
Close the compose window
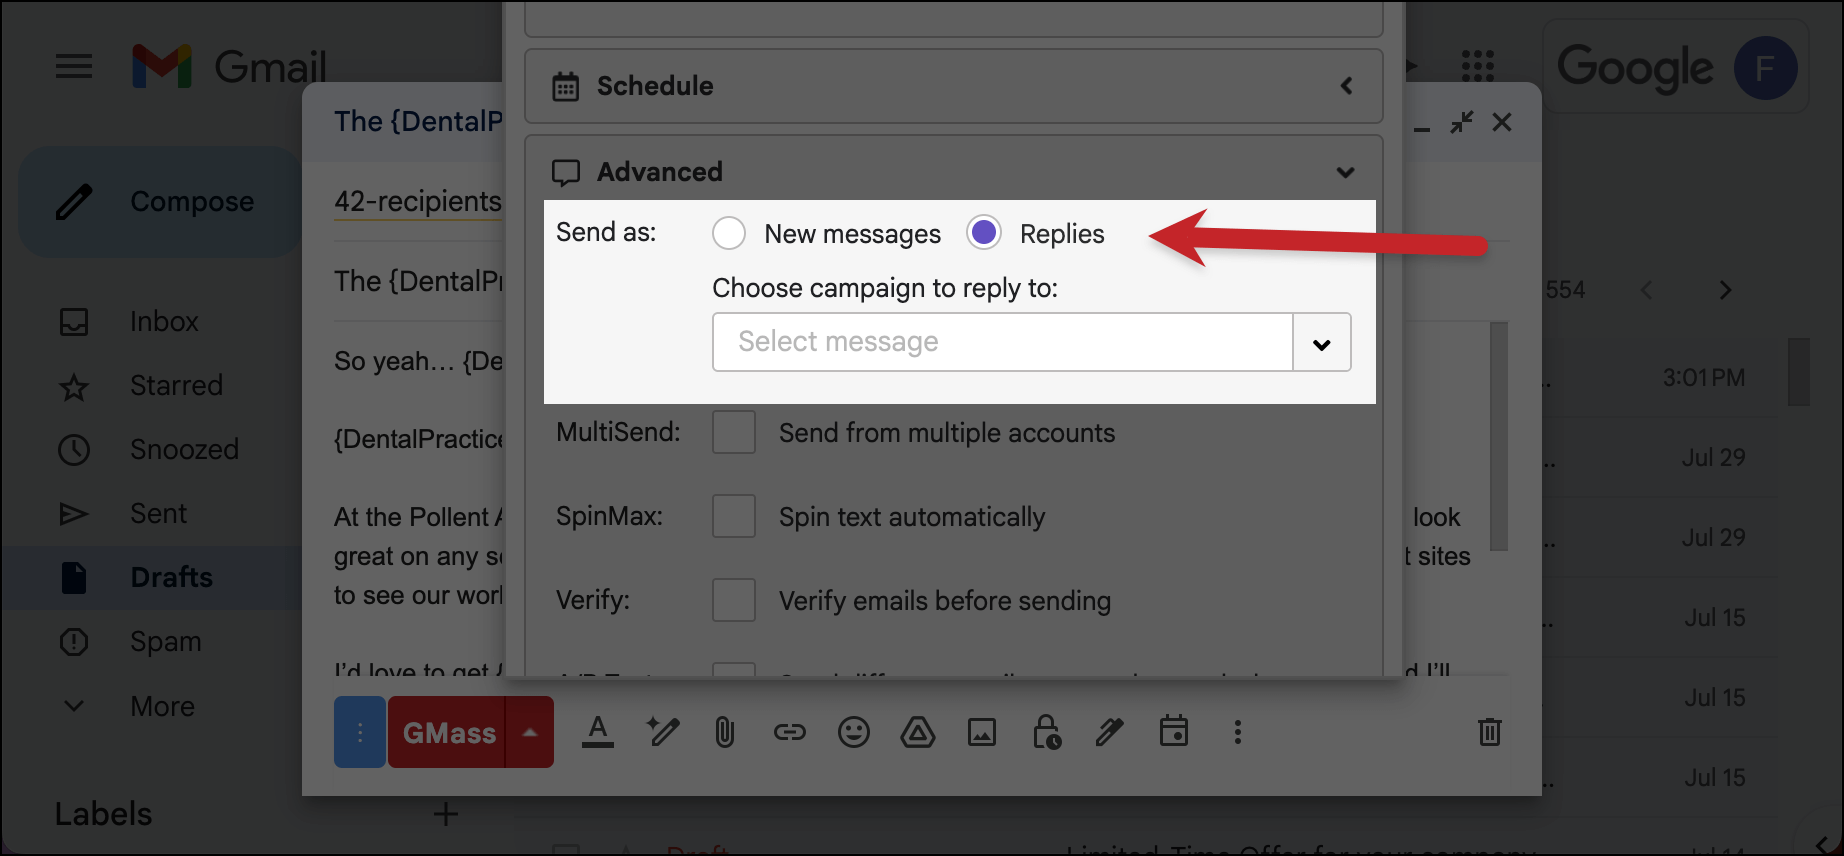pyautogui.click(x=1502, y=122)
